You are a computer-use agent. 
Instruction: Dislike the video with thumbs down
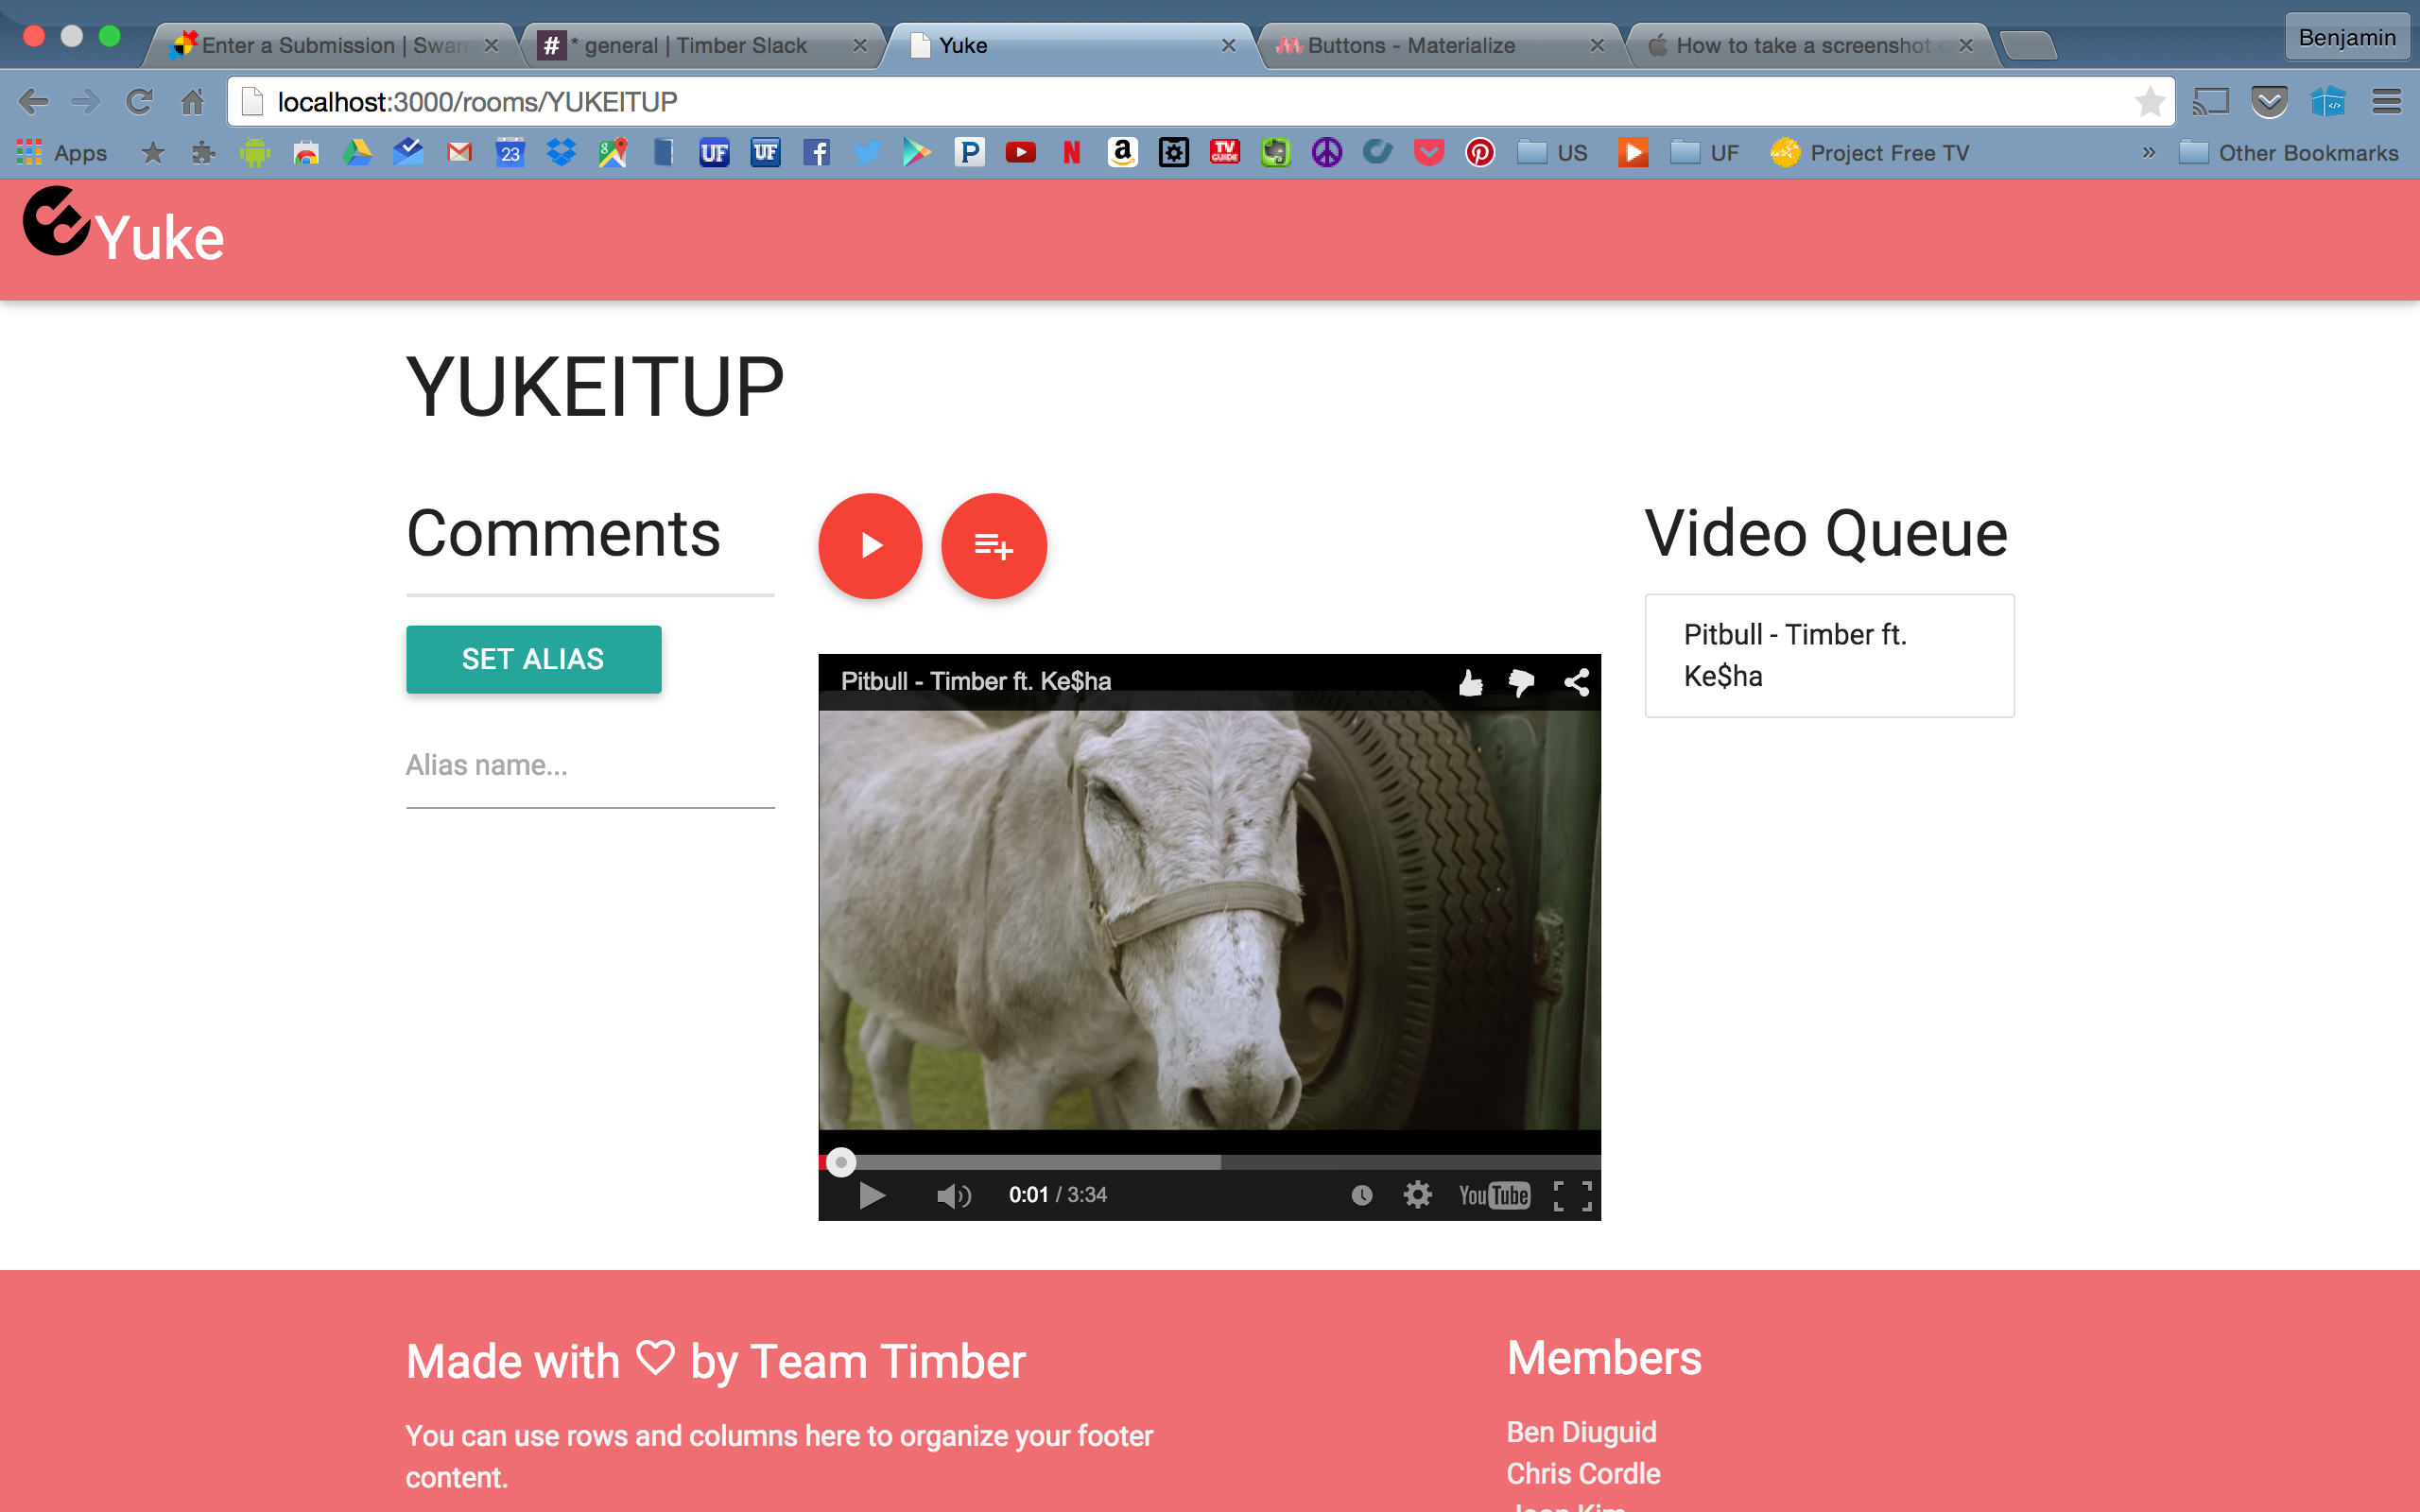1522,683
